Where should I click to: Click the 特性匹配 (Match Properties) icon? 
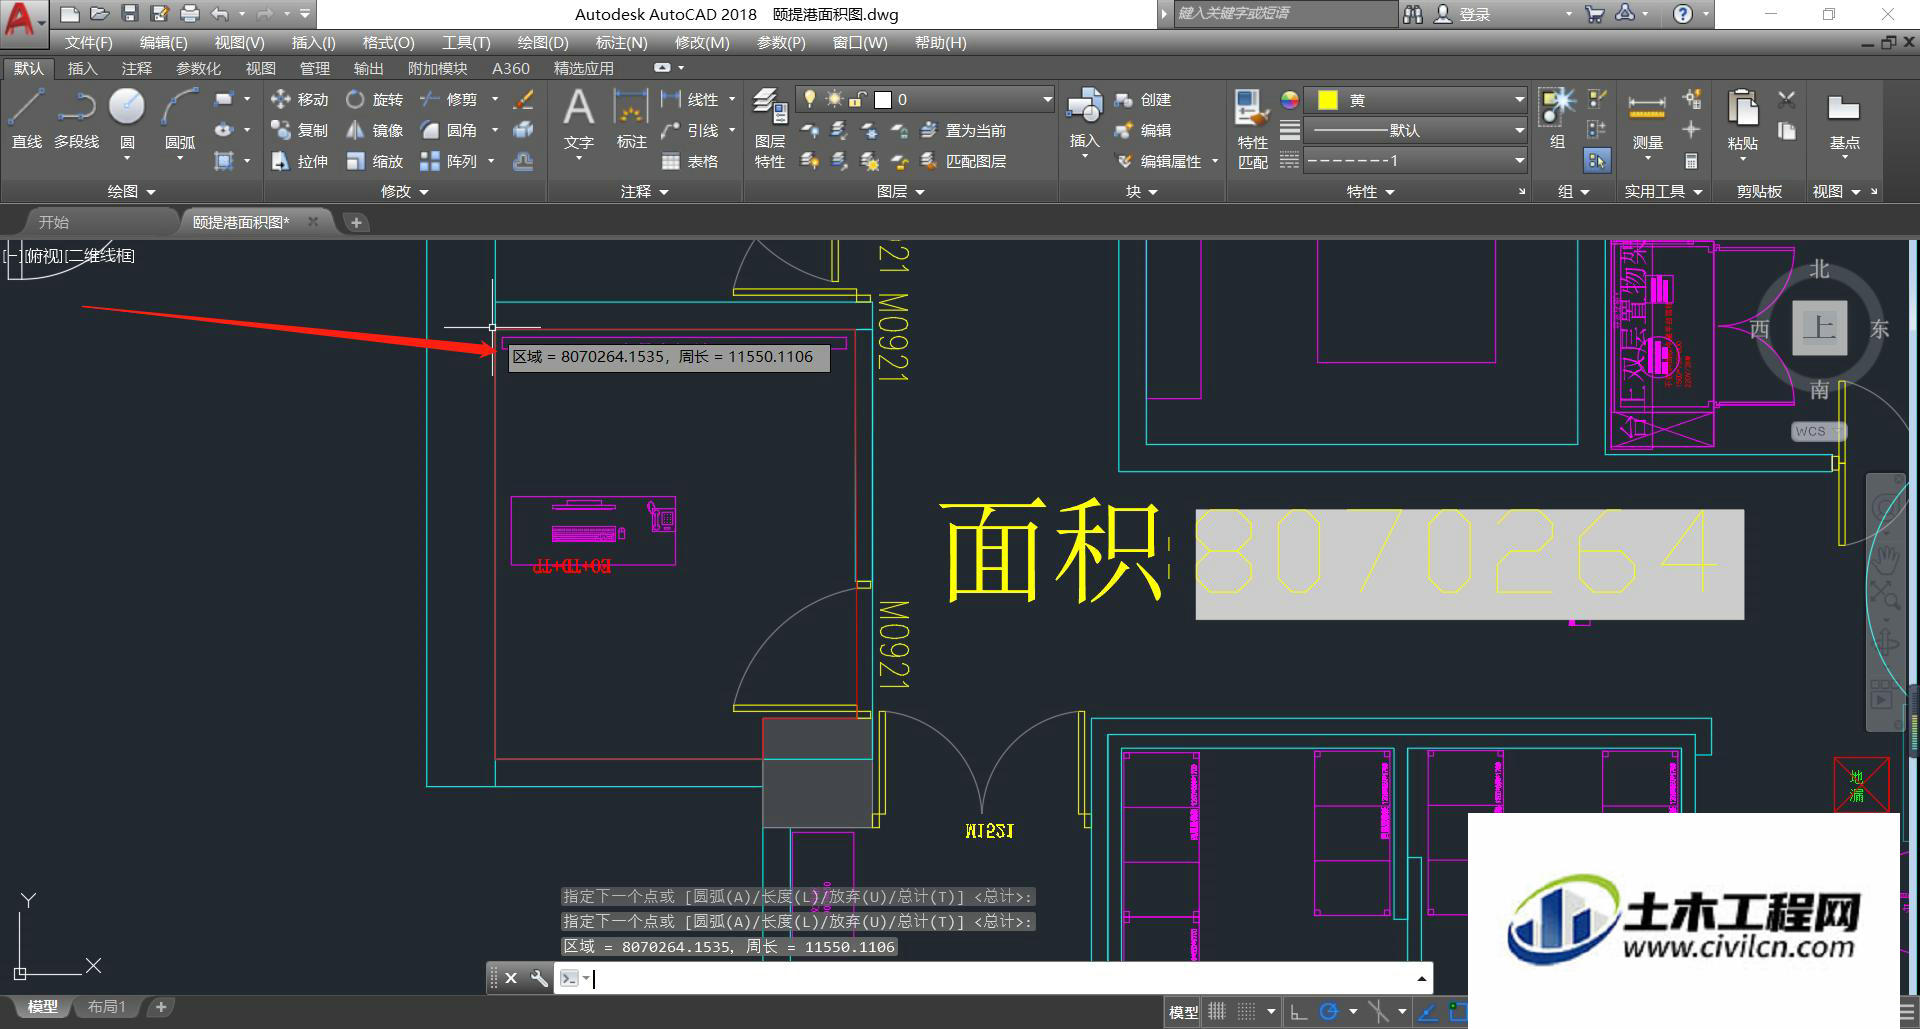coord(1252,128)
